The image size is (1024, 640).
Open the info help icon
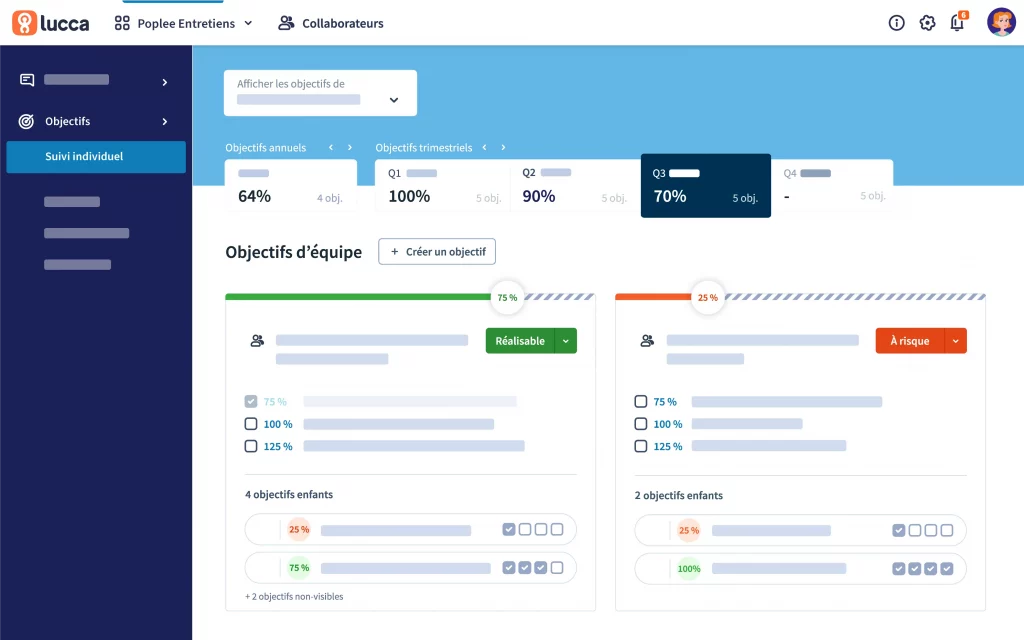tap(897, 24)
